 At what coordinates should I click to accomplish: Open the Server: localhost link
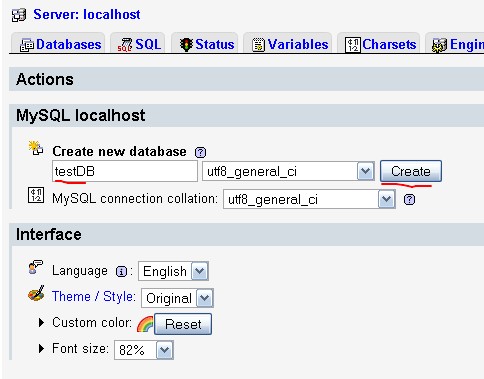[87, 14]
